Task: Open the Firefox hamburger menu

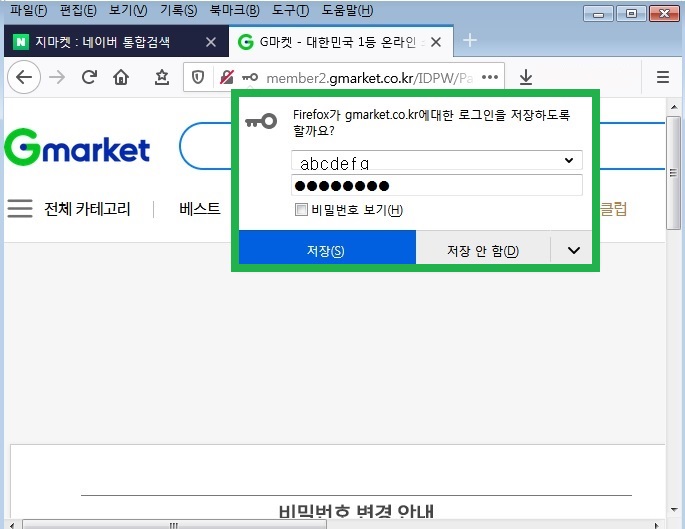Action: point(663,77)
